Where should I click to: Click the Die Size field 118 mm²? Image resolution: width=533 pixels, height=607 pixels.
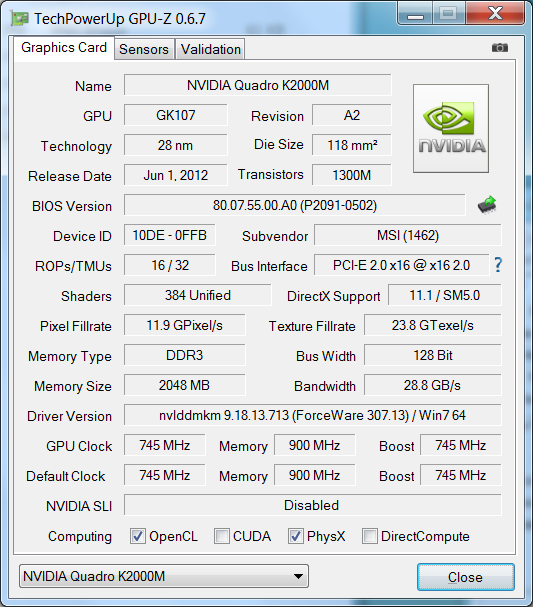click(x=352, y=145)
